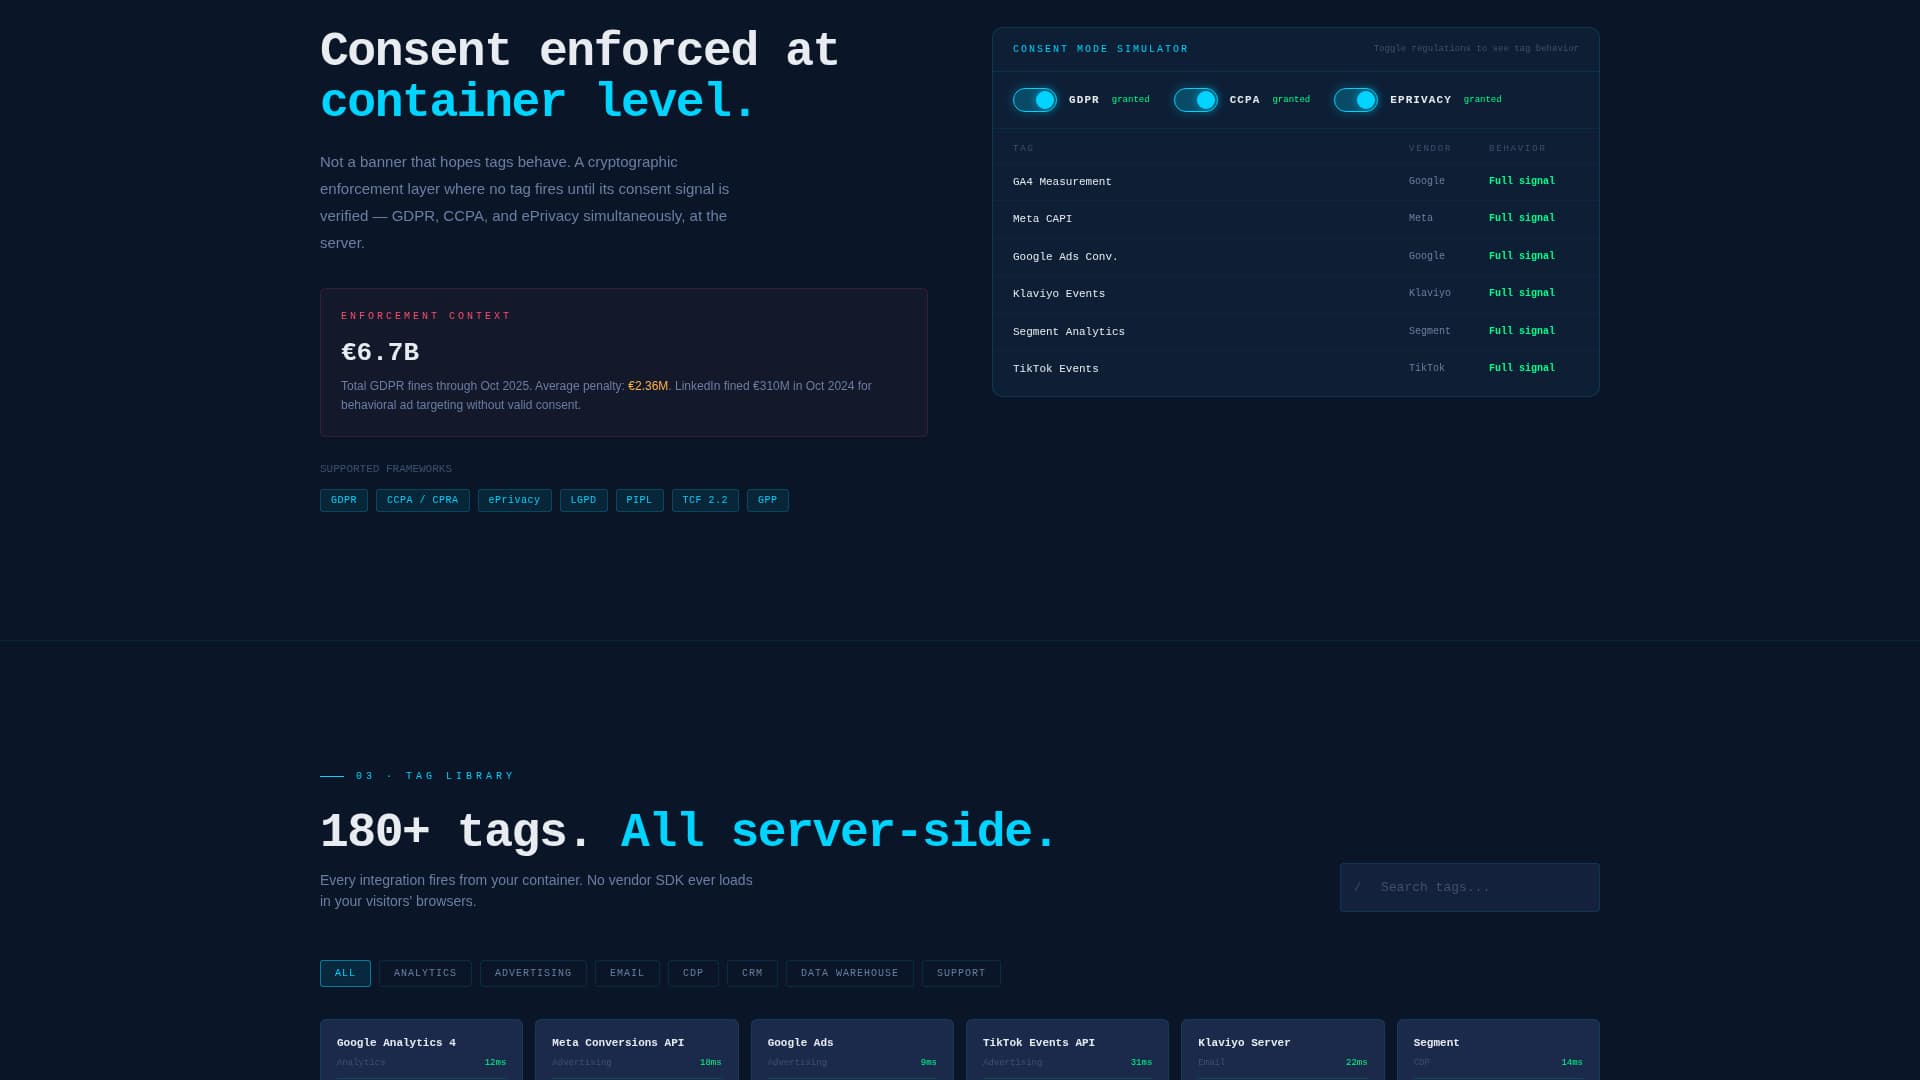Filter tags by Data Warehouse
Screen dimensions: 1920x1080
click(x=849, y=973)
